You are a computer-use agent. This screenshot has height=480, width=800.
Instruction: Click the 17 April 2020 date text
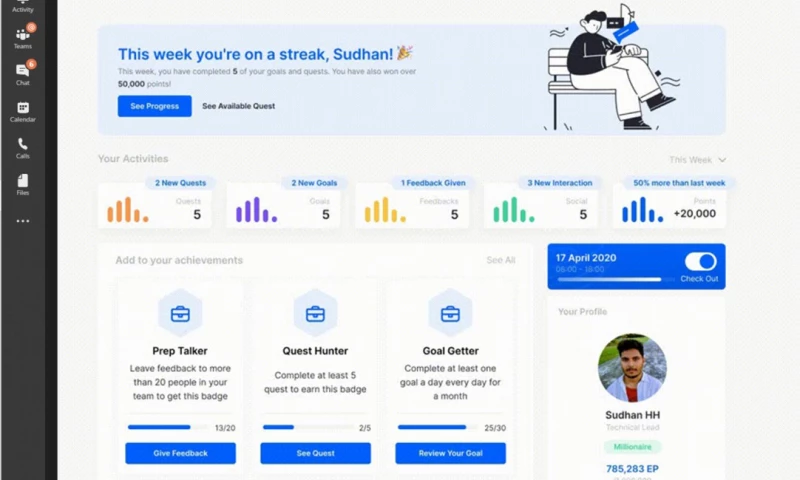tap(586, 258)
